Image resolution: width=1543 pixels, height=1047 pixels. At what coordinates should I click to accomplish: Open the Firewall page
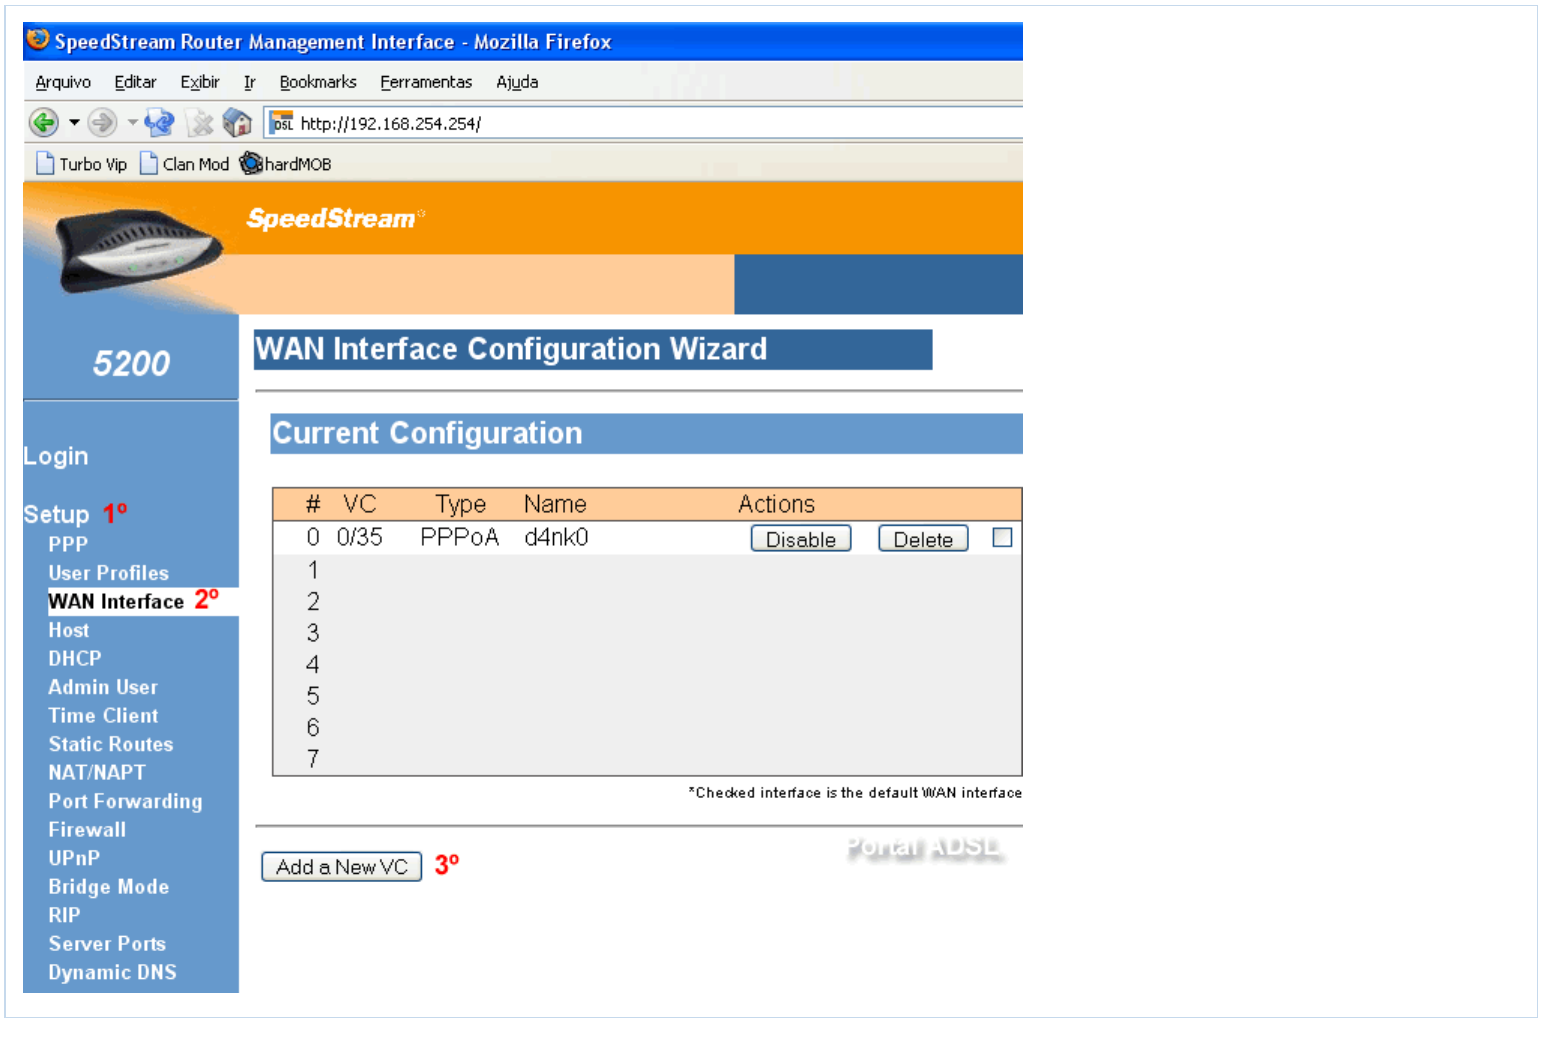pyautogui.click(x=88, y=830)
